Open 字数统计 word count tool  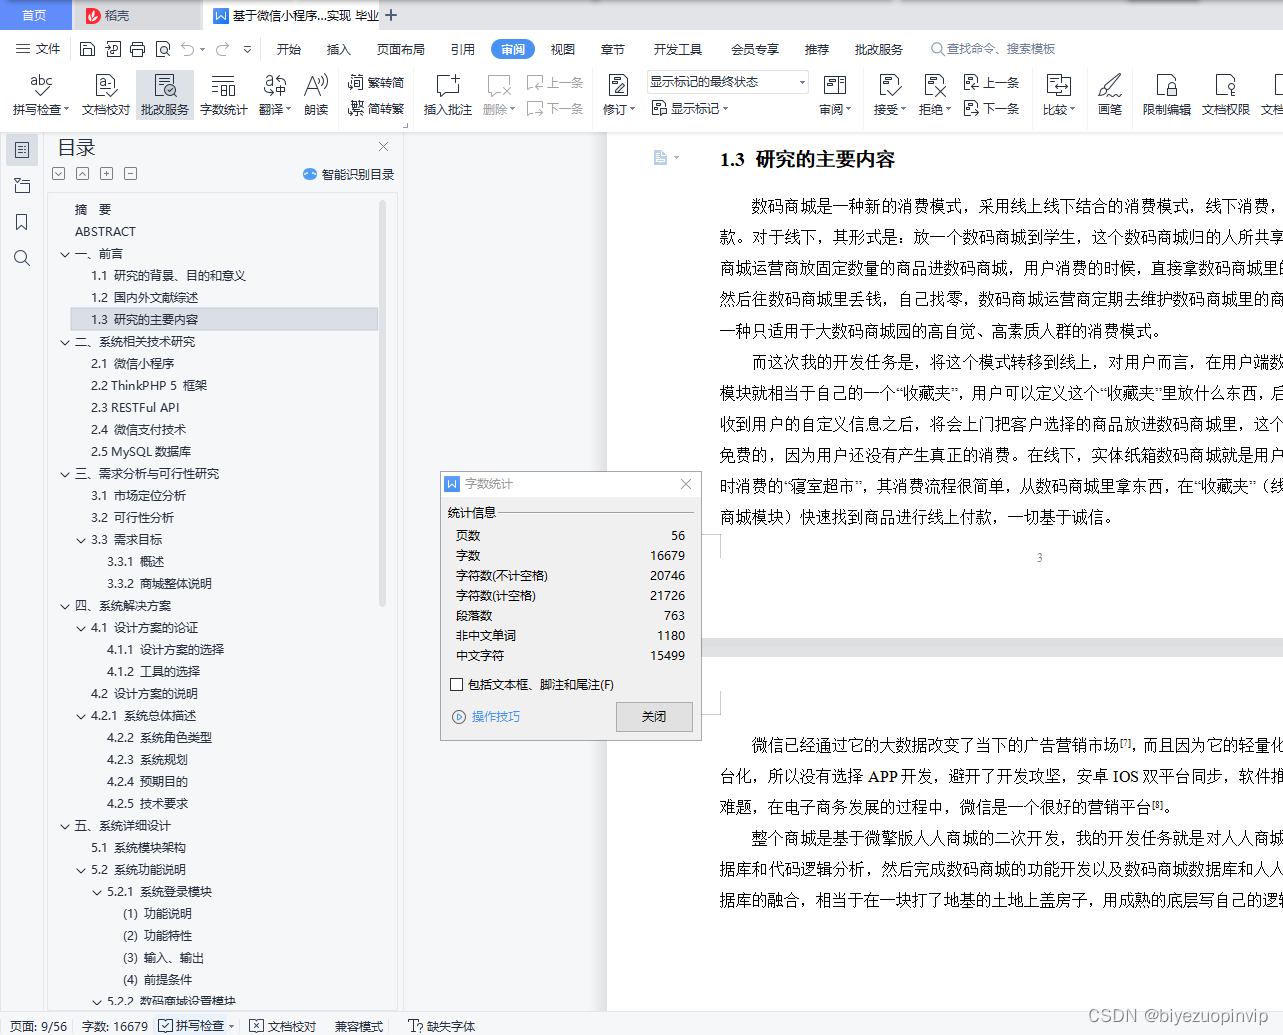[223, 95]
